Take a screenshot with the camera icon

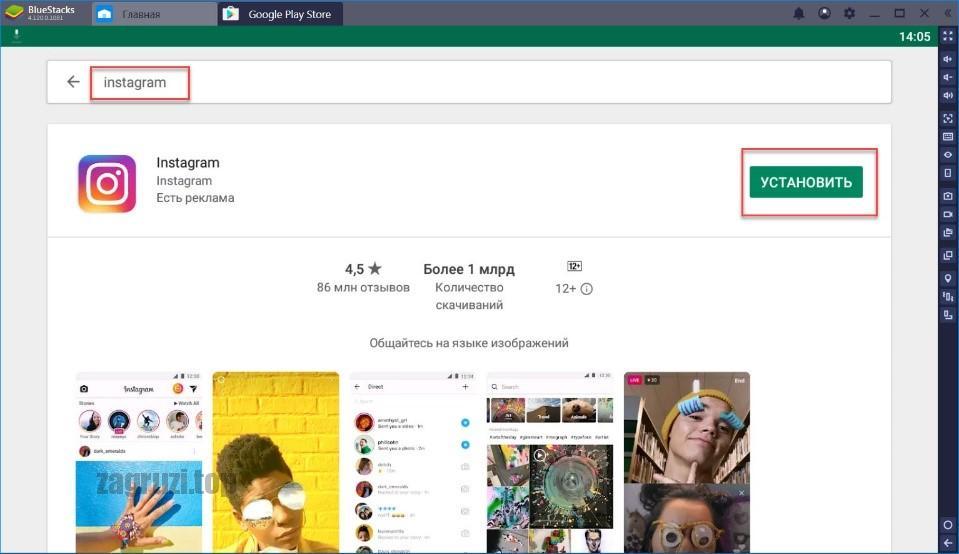(x=947, y=196)
